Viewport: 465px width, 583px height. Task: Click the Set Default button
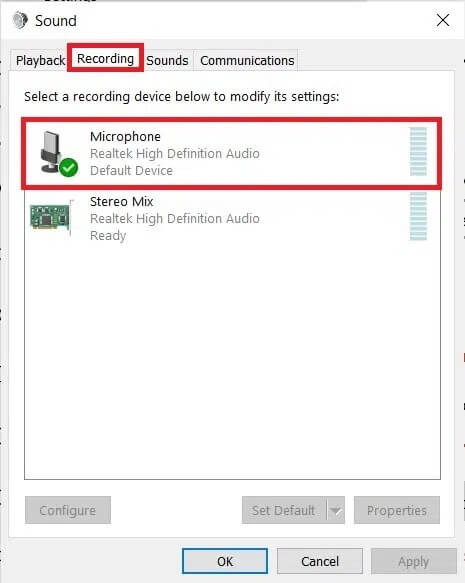(x=284, y=510)
